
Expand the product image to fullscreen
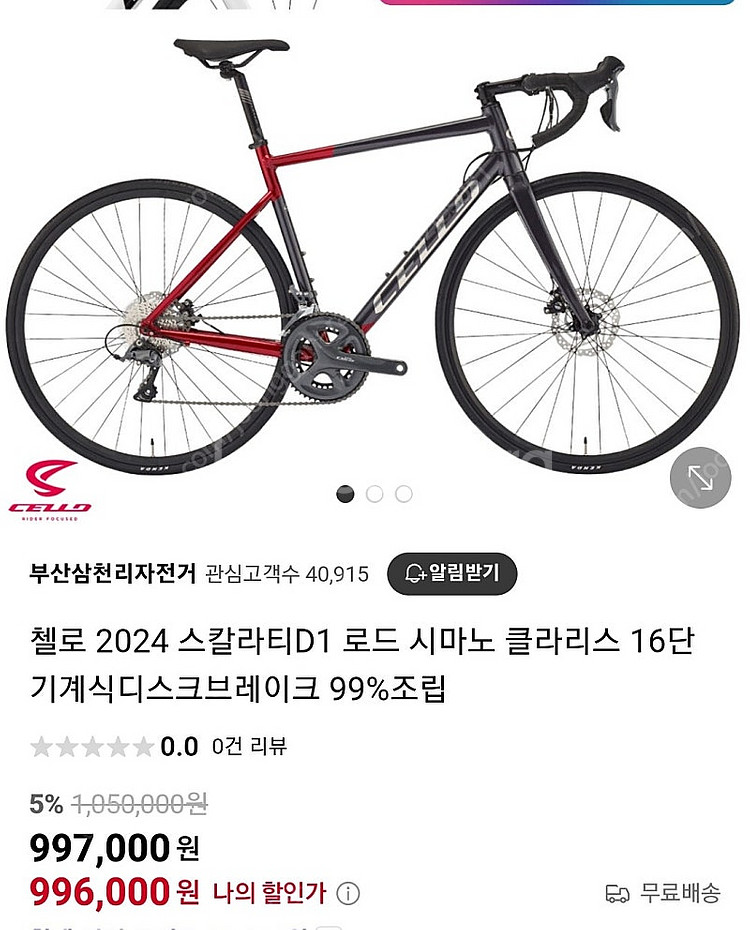point(700,477)
